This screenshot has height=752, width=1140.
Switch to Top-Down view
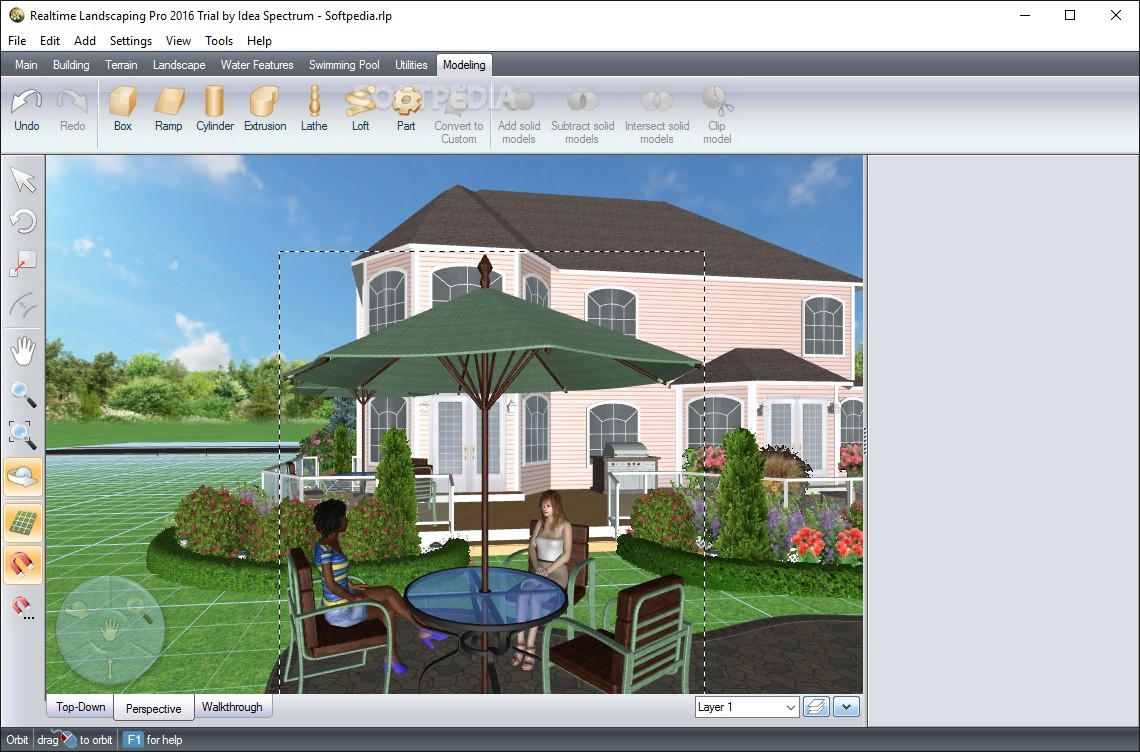point(81,707)
